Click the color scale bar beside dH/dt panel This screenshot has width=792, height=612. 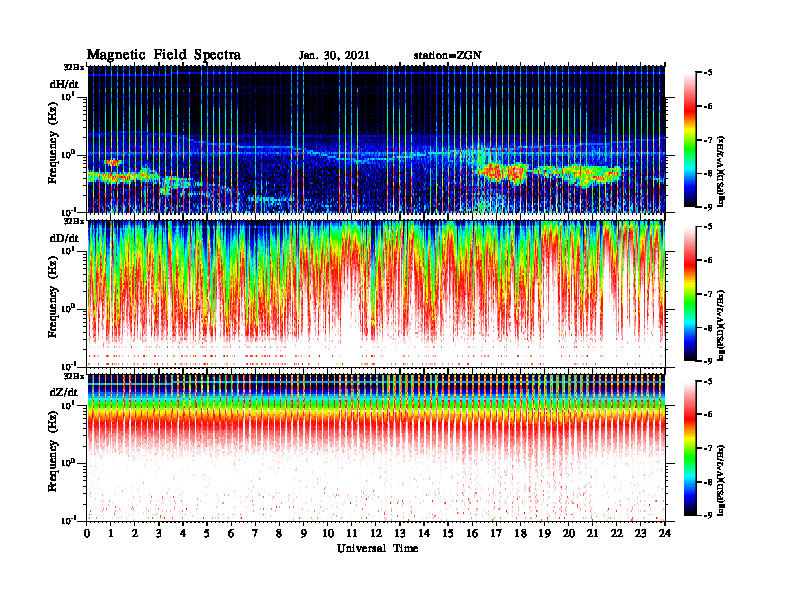coord(690,140)
